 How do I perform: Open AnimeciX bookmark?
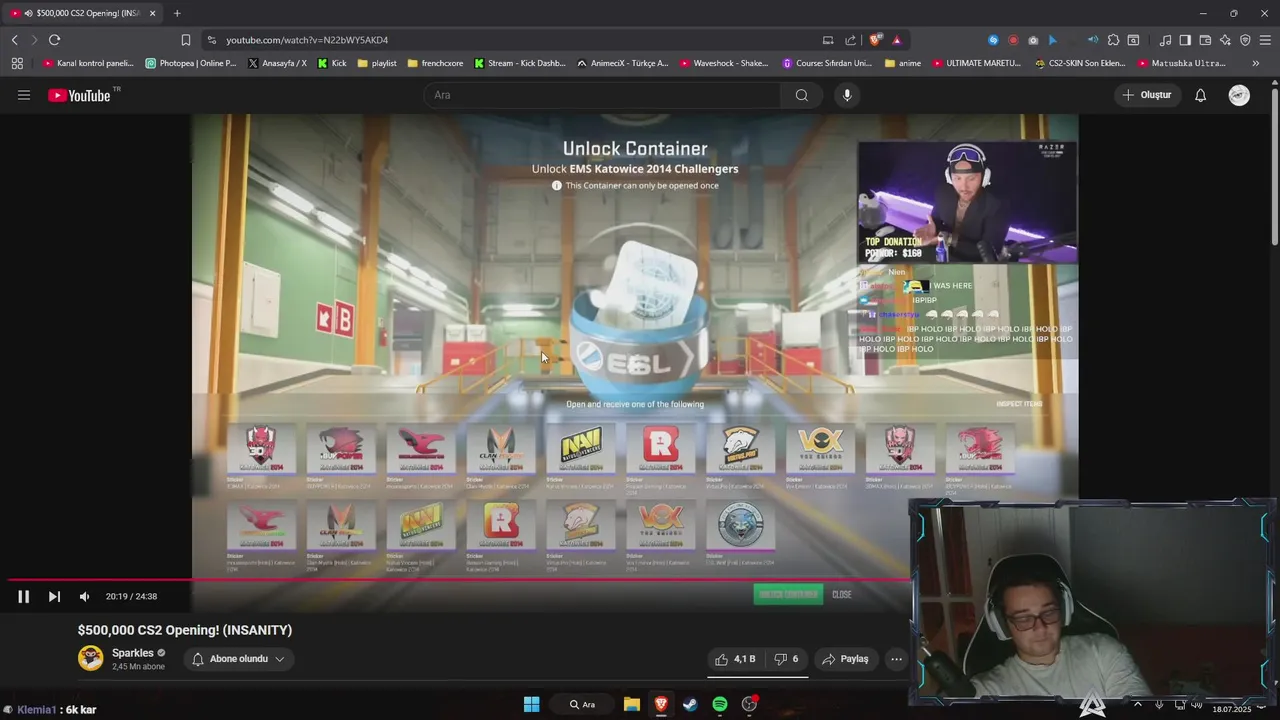(x=623, y=63)
